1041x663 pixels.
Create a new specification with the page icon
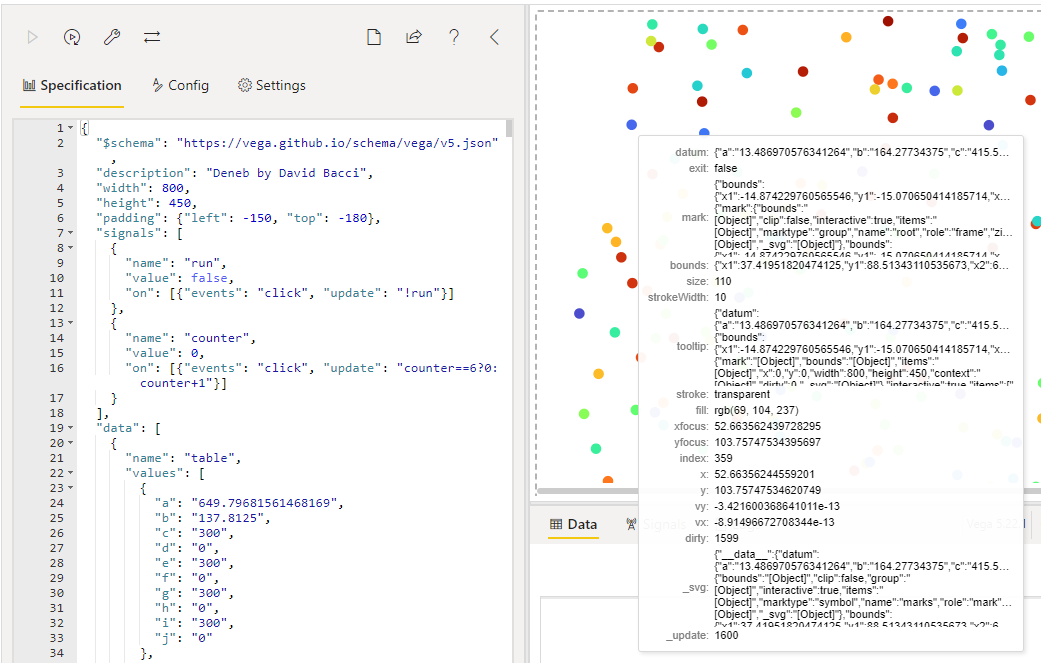pyautogui.click(x=374, y=37)
